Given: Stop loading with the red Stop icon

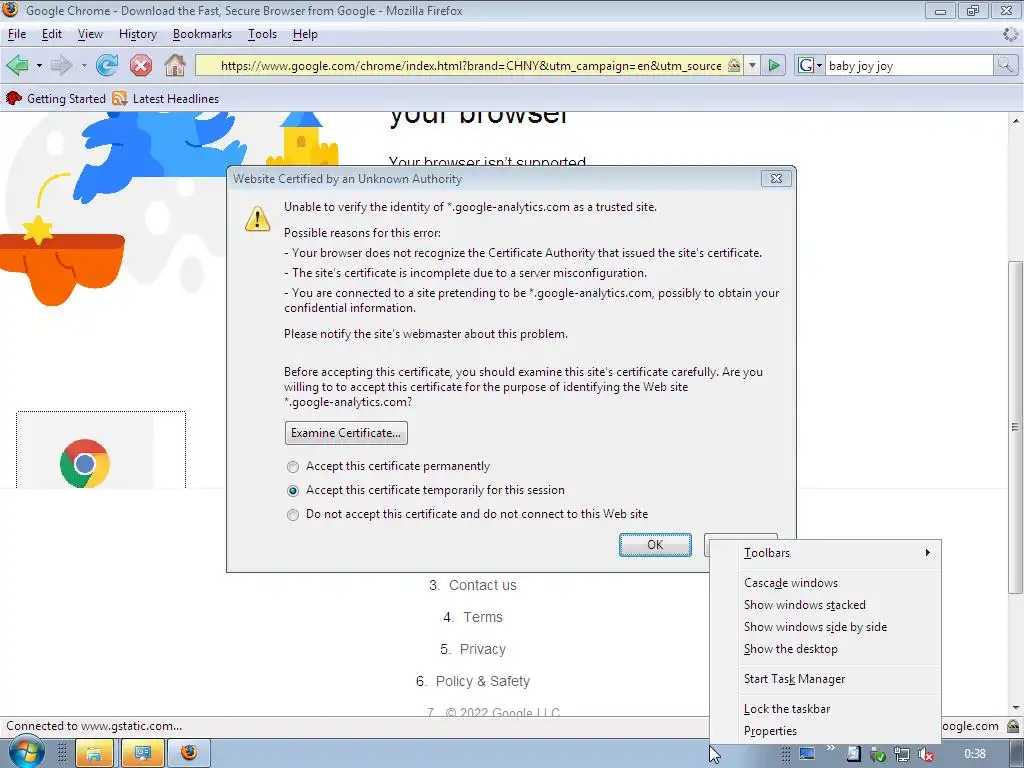Looking at the screenshot, I should coord(140,65).
